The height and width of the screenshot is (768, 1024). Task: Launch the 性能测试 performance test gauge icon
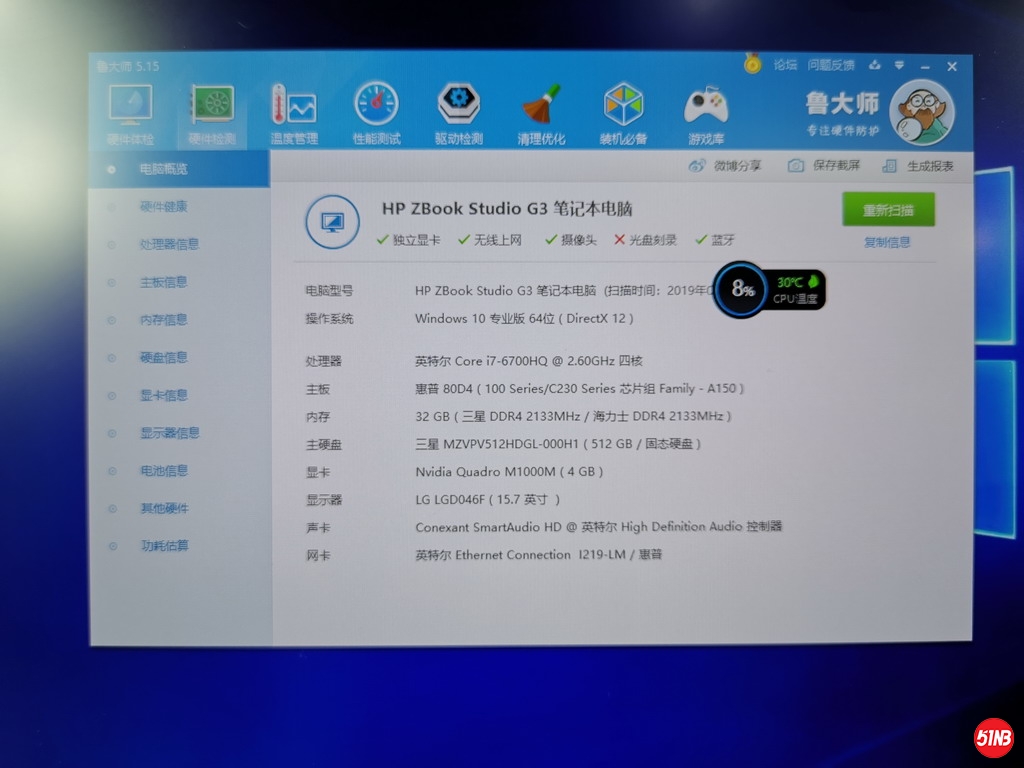(375, 104)
